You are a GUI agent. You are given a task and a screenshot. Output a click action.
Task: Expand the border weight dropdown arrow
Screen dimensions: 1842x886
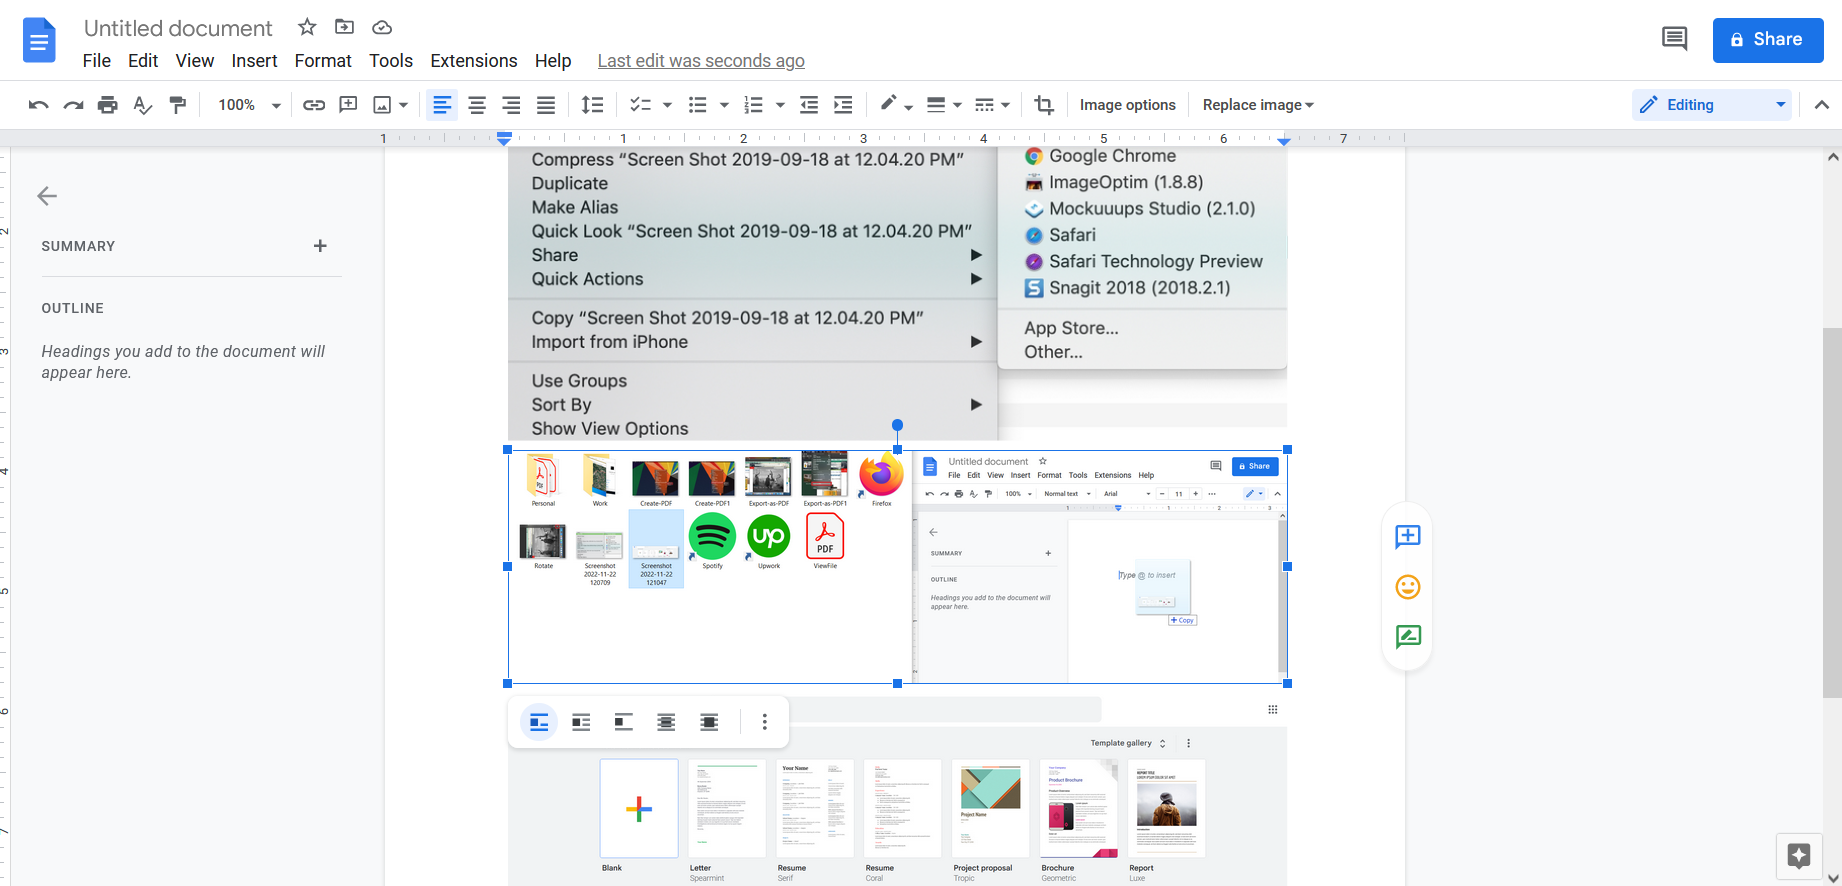[957, 105]
